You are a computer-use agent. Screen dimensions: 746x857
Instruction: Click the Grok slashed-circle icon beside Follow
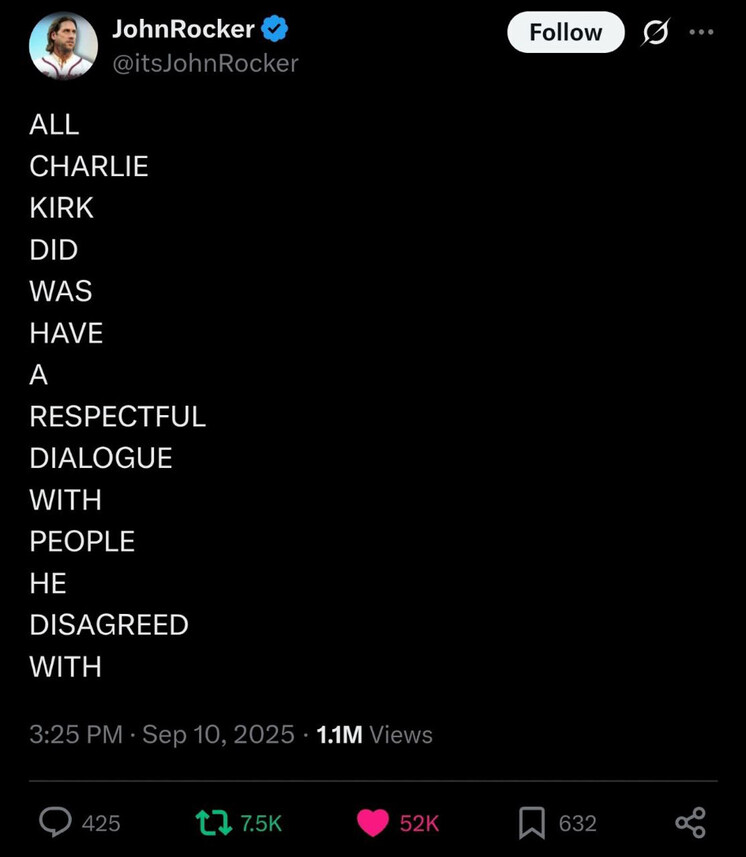click(655, 33)
